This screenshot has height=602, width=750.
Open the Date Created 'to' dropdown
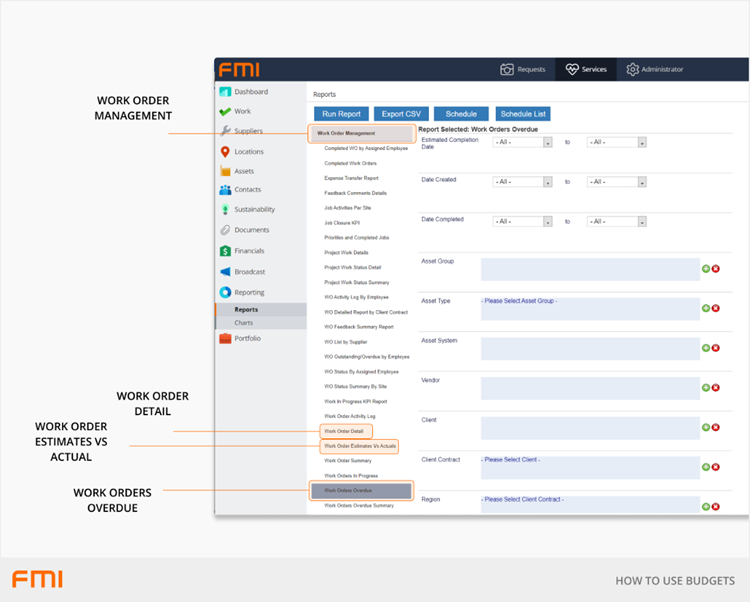click(616, 181)
